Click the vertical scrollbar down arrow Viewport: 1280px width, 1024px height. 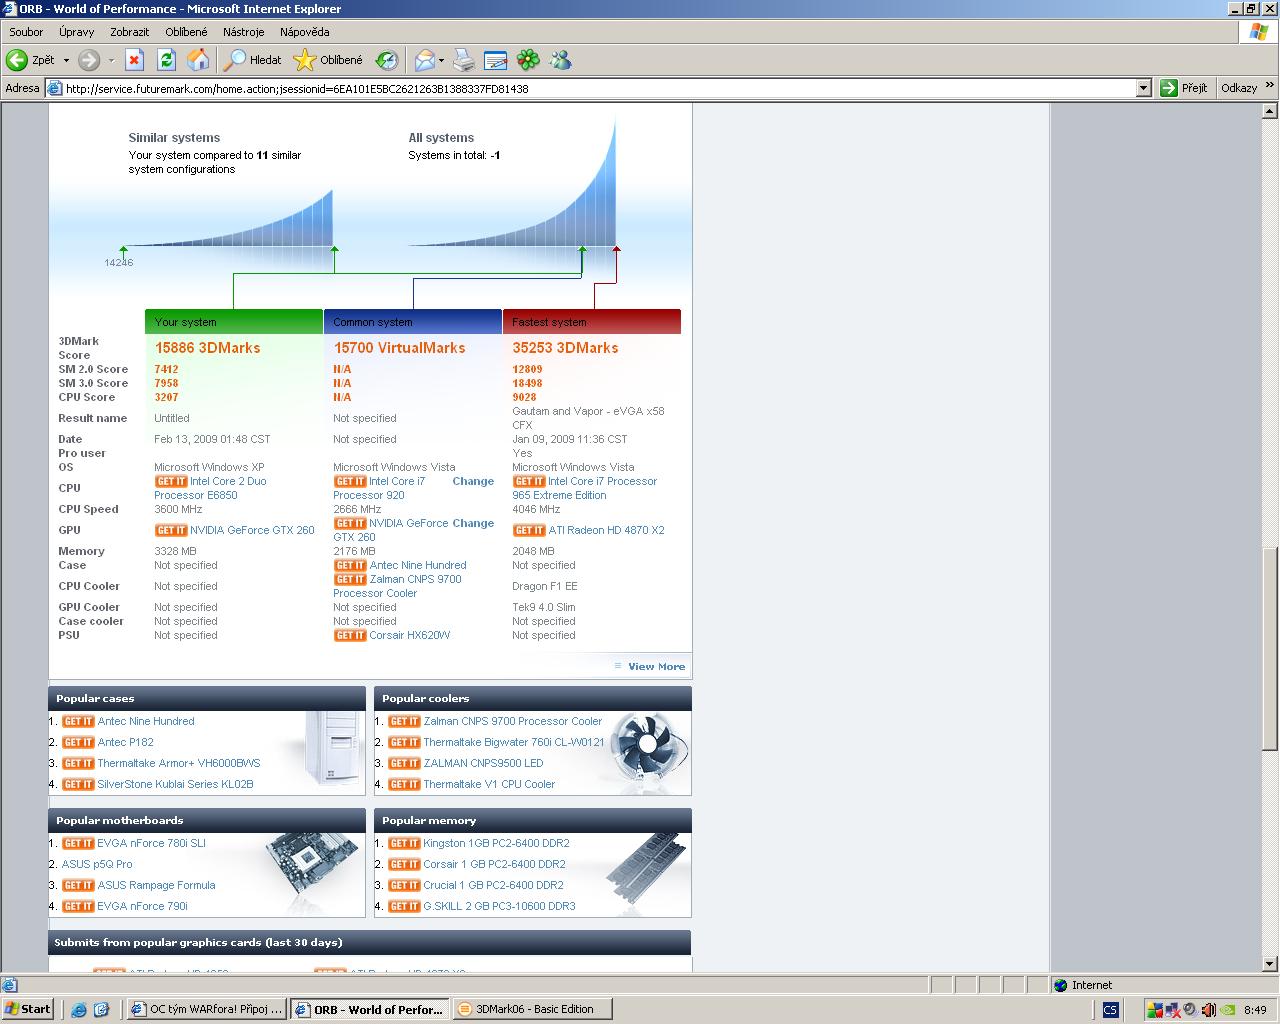tap(1271, 964)
